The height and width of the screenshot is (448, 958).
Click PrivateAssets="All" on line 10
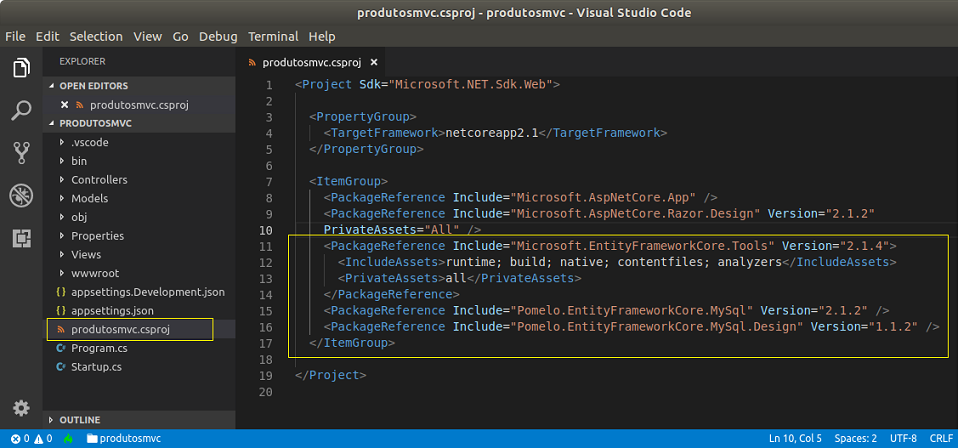[392, 230]
